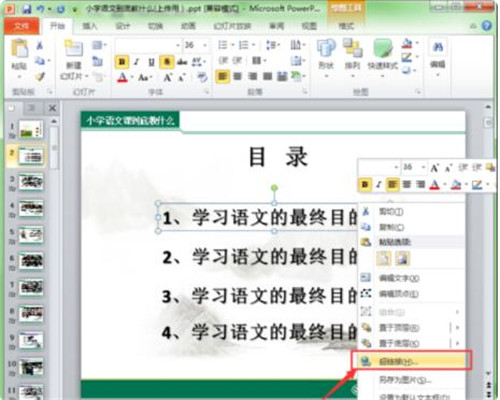Click Justify icon in ribbon paragraph group

click(x=268, y=77)
